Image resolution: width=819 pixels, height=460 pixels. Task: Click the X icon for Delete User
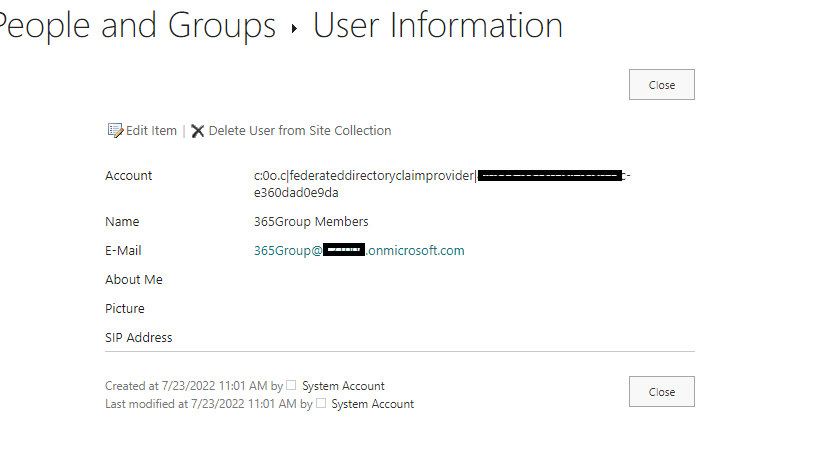pos(198,131)
